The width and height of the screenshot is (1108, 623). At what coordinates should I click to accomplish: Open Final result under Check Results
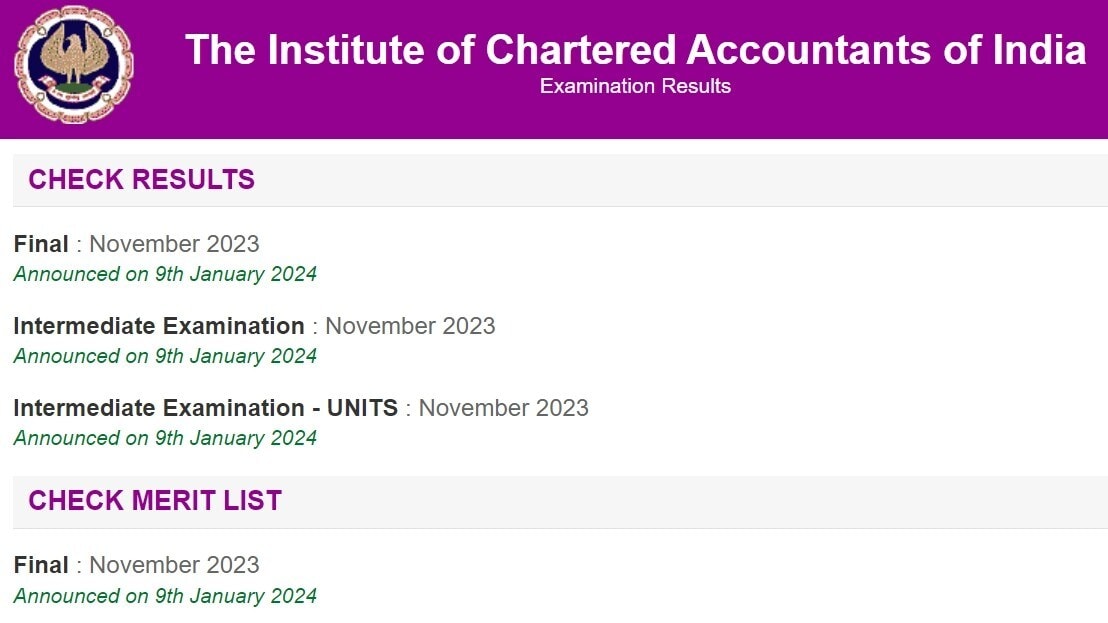(x=41, y=244)
